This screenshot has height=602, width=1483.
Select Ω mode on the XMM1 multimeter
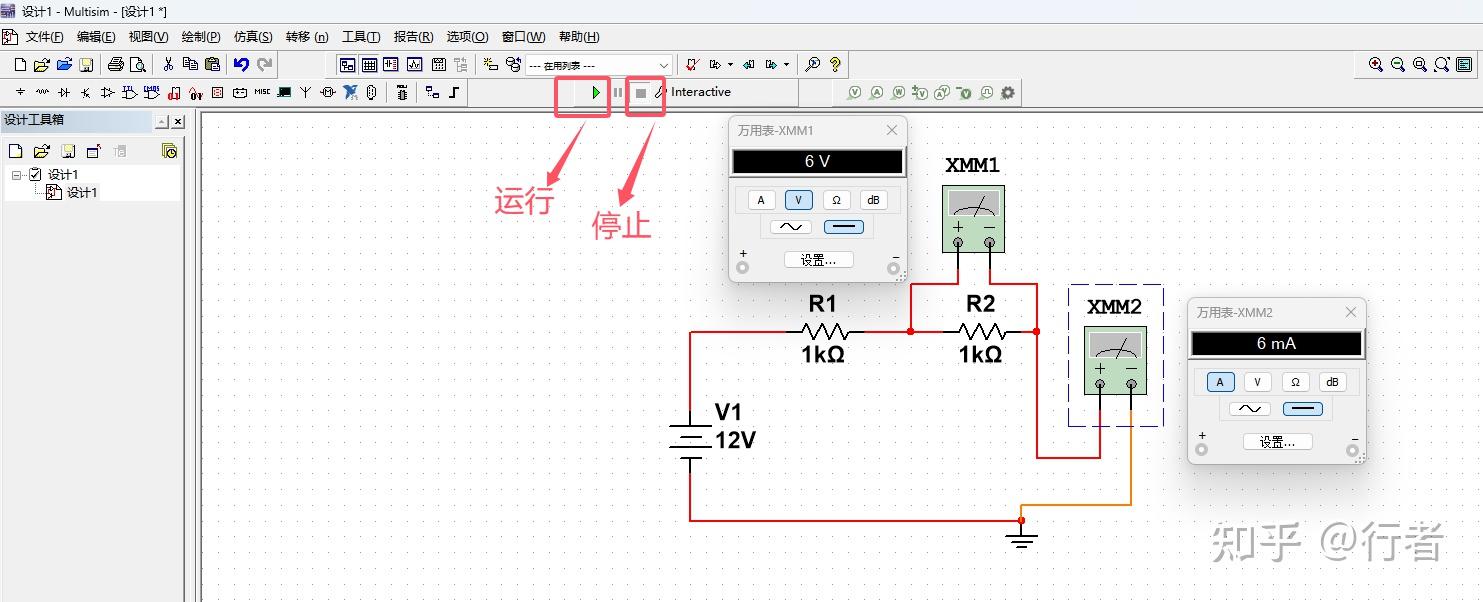click(x=836, y=199)
